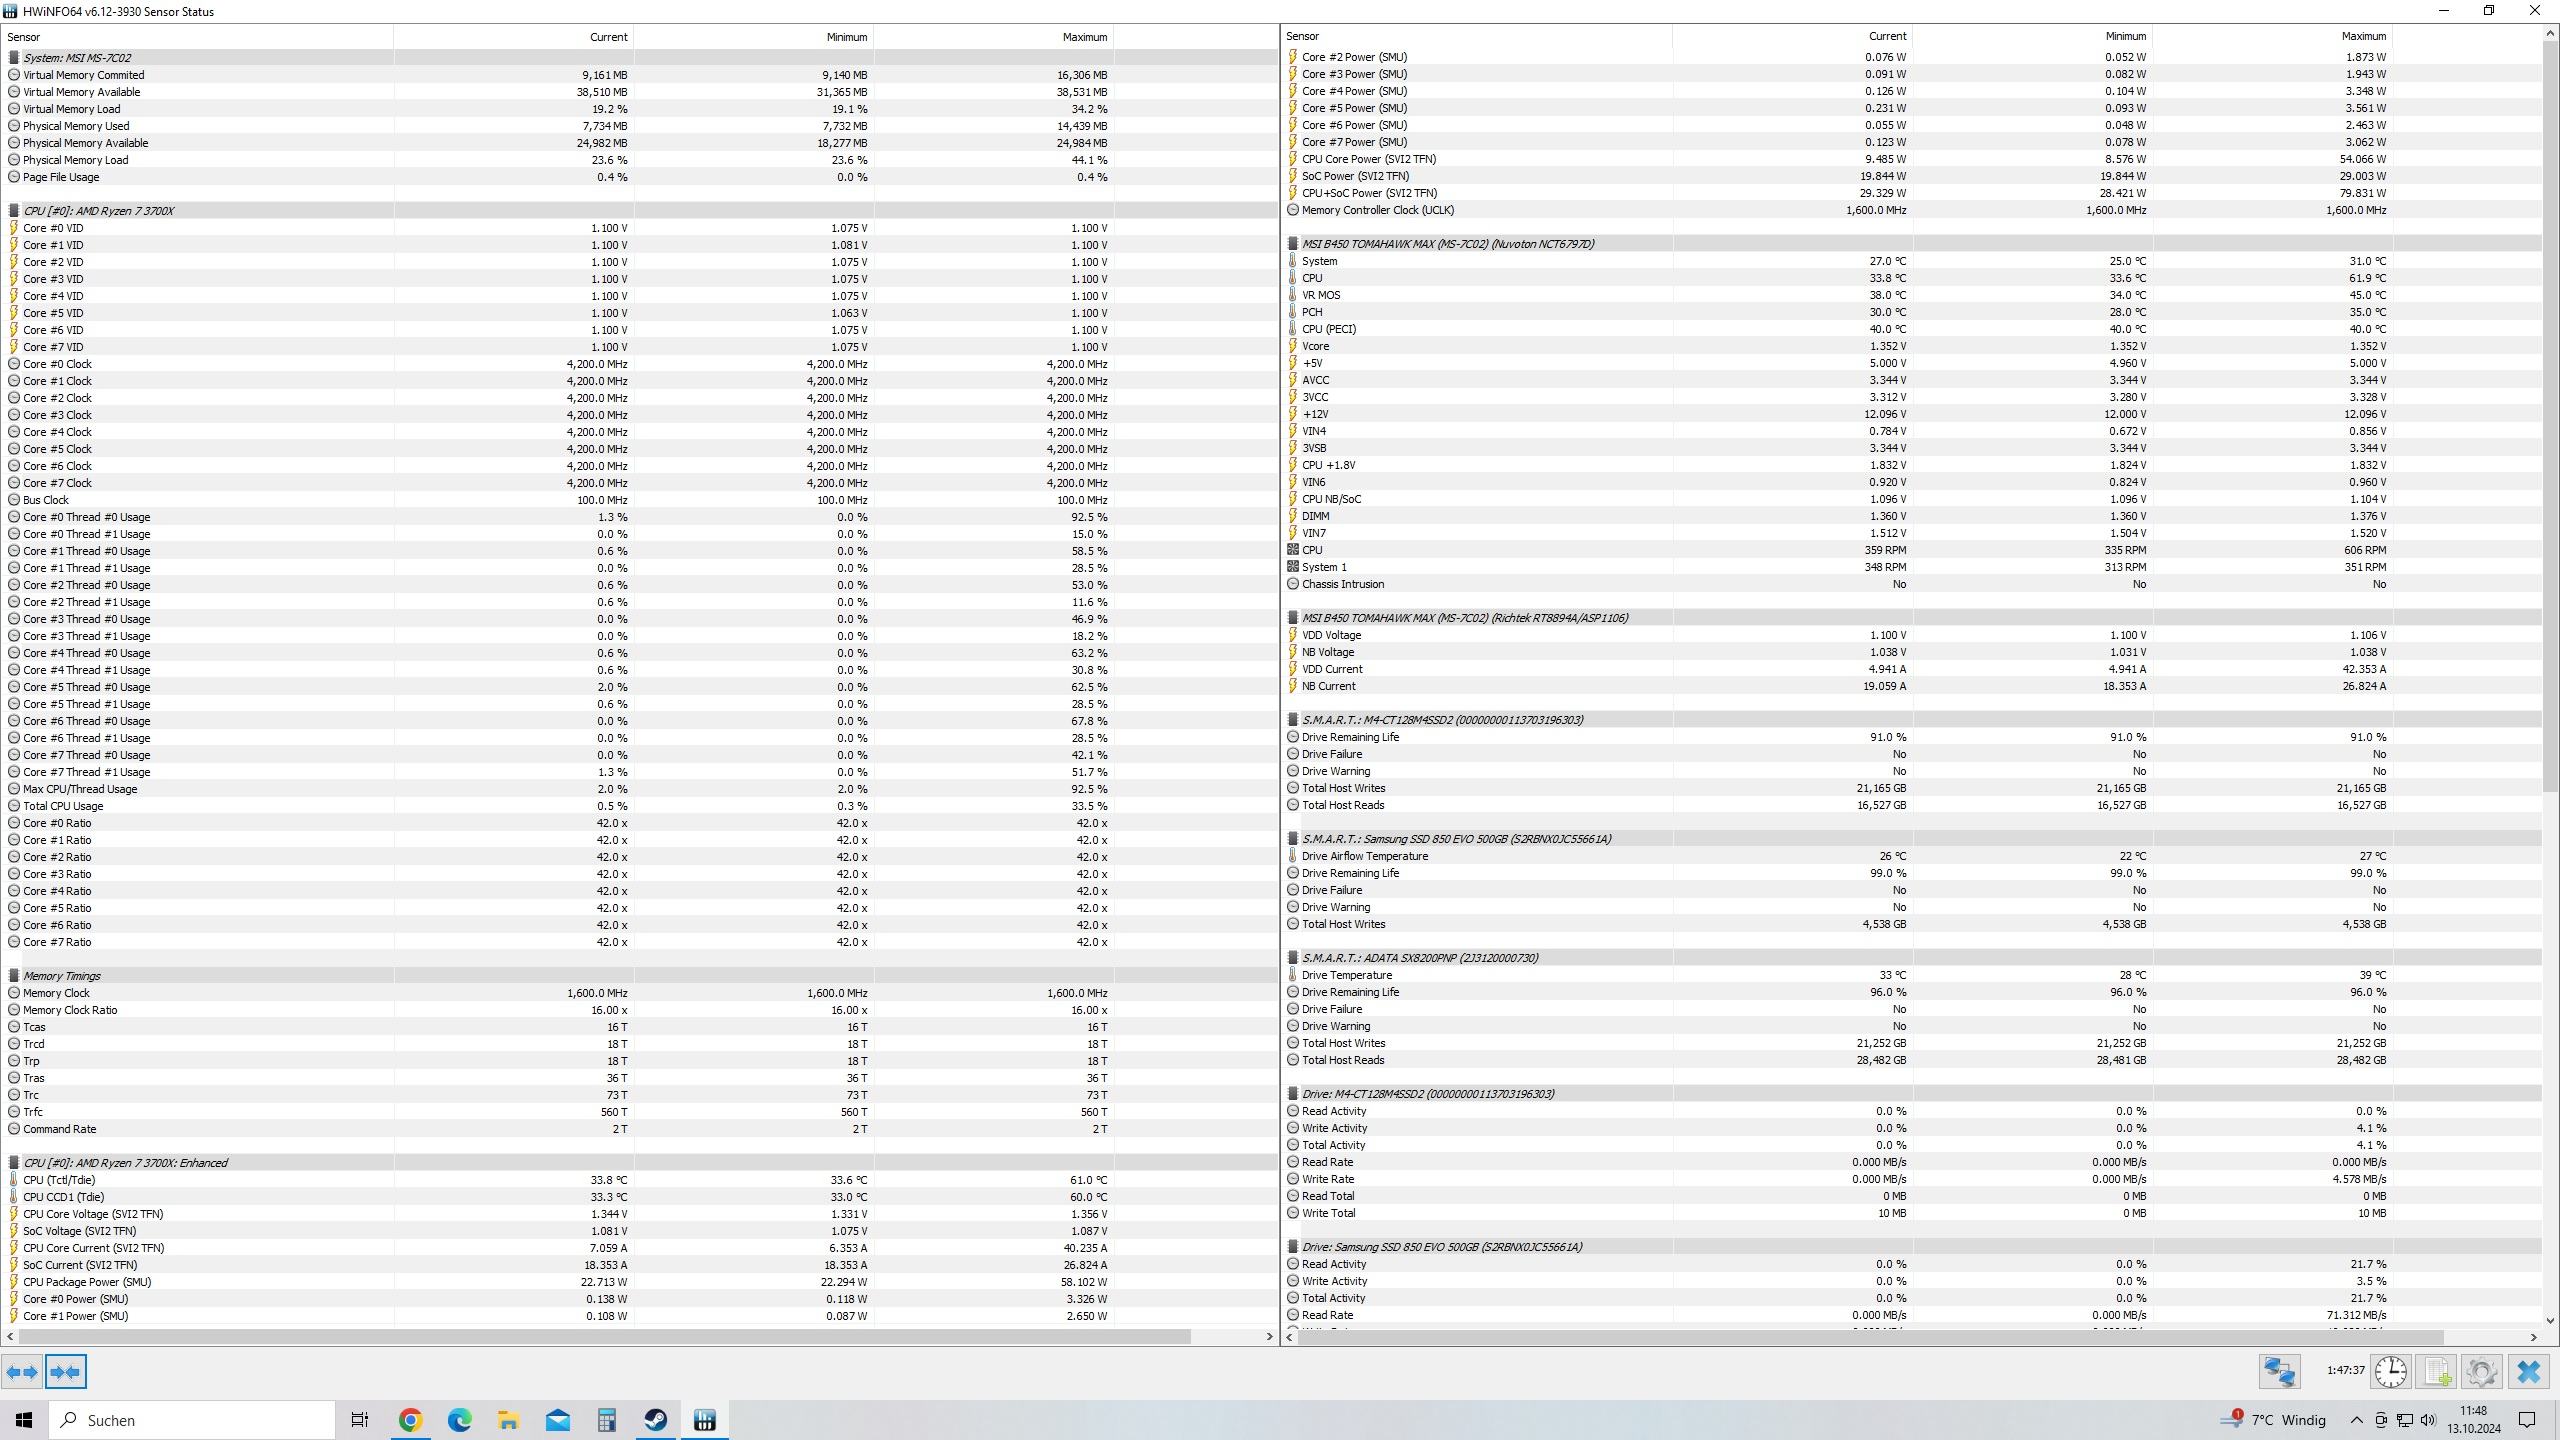Image resolution: width=2560 pixels, height=1440 pixels.
Task: Open the weather widget showing 7°C Windig
Action: coord(2272,1420)
